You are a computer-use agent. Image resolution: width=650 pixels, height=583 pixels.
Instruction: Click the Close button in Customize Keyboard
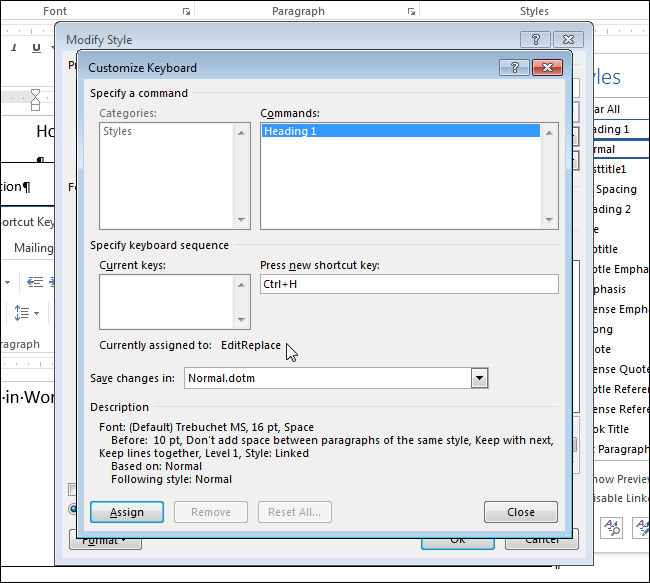tap(521, 512)
